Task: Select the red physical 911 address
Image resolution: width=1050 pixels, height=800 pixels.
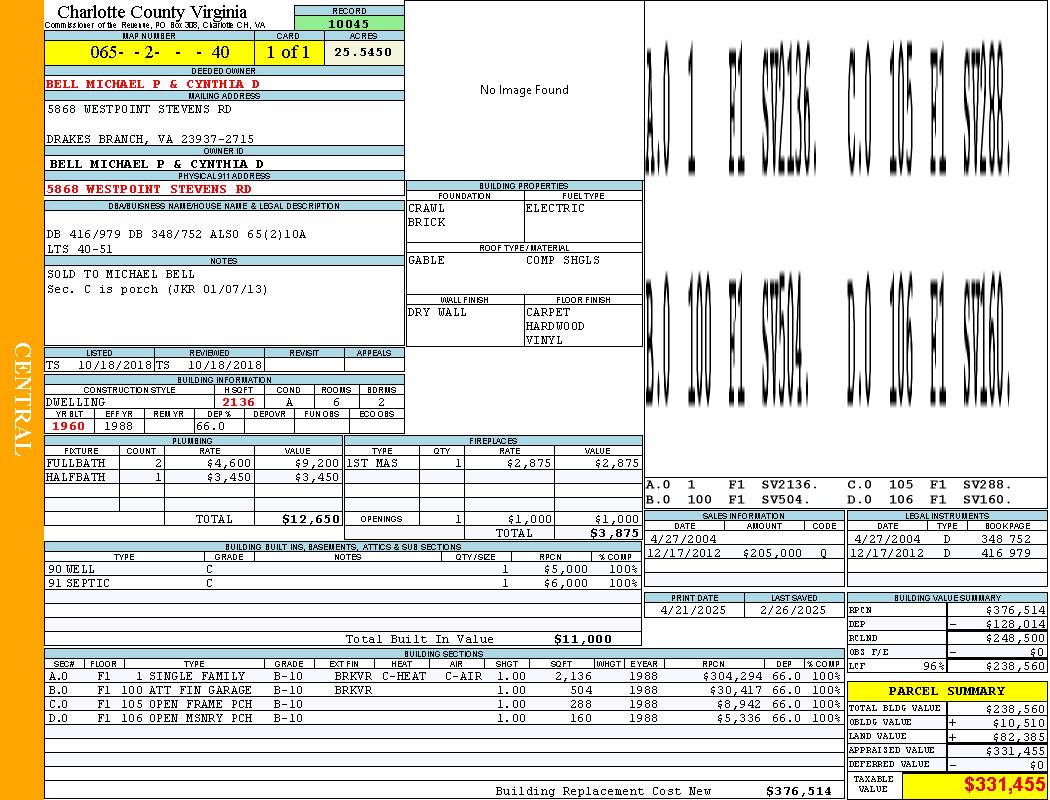Action: (x=149, y=189)
